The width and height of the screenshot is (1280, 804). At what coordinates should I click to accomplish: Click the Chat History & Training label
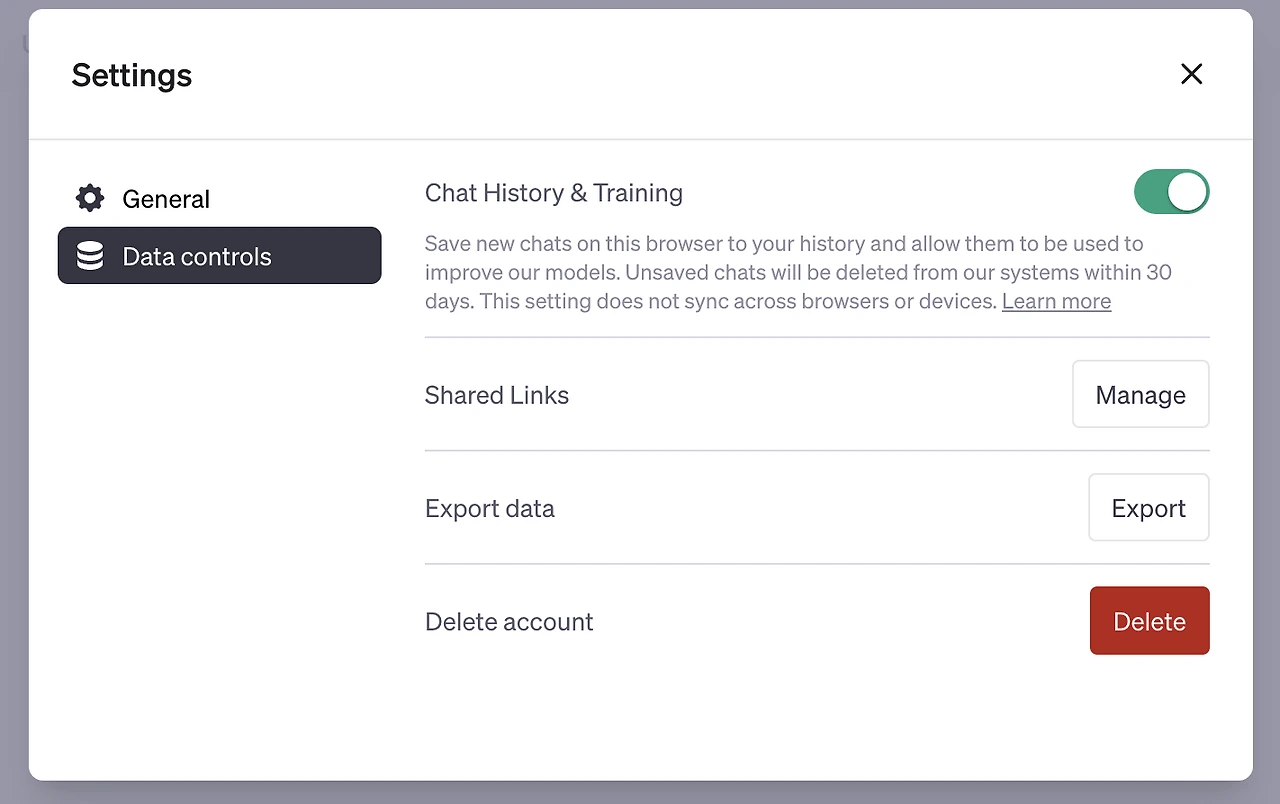pyautogui.click(x=553, y=193)
